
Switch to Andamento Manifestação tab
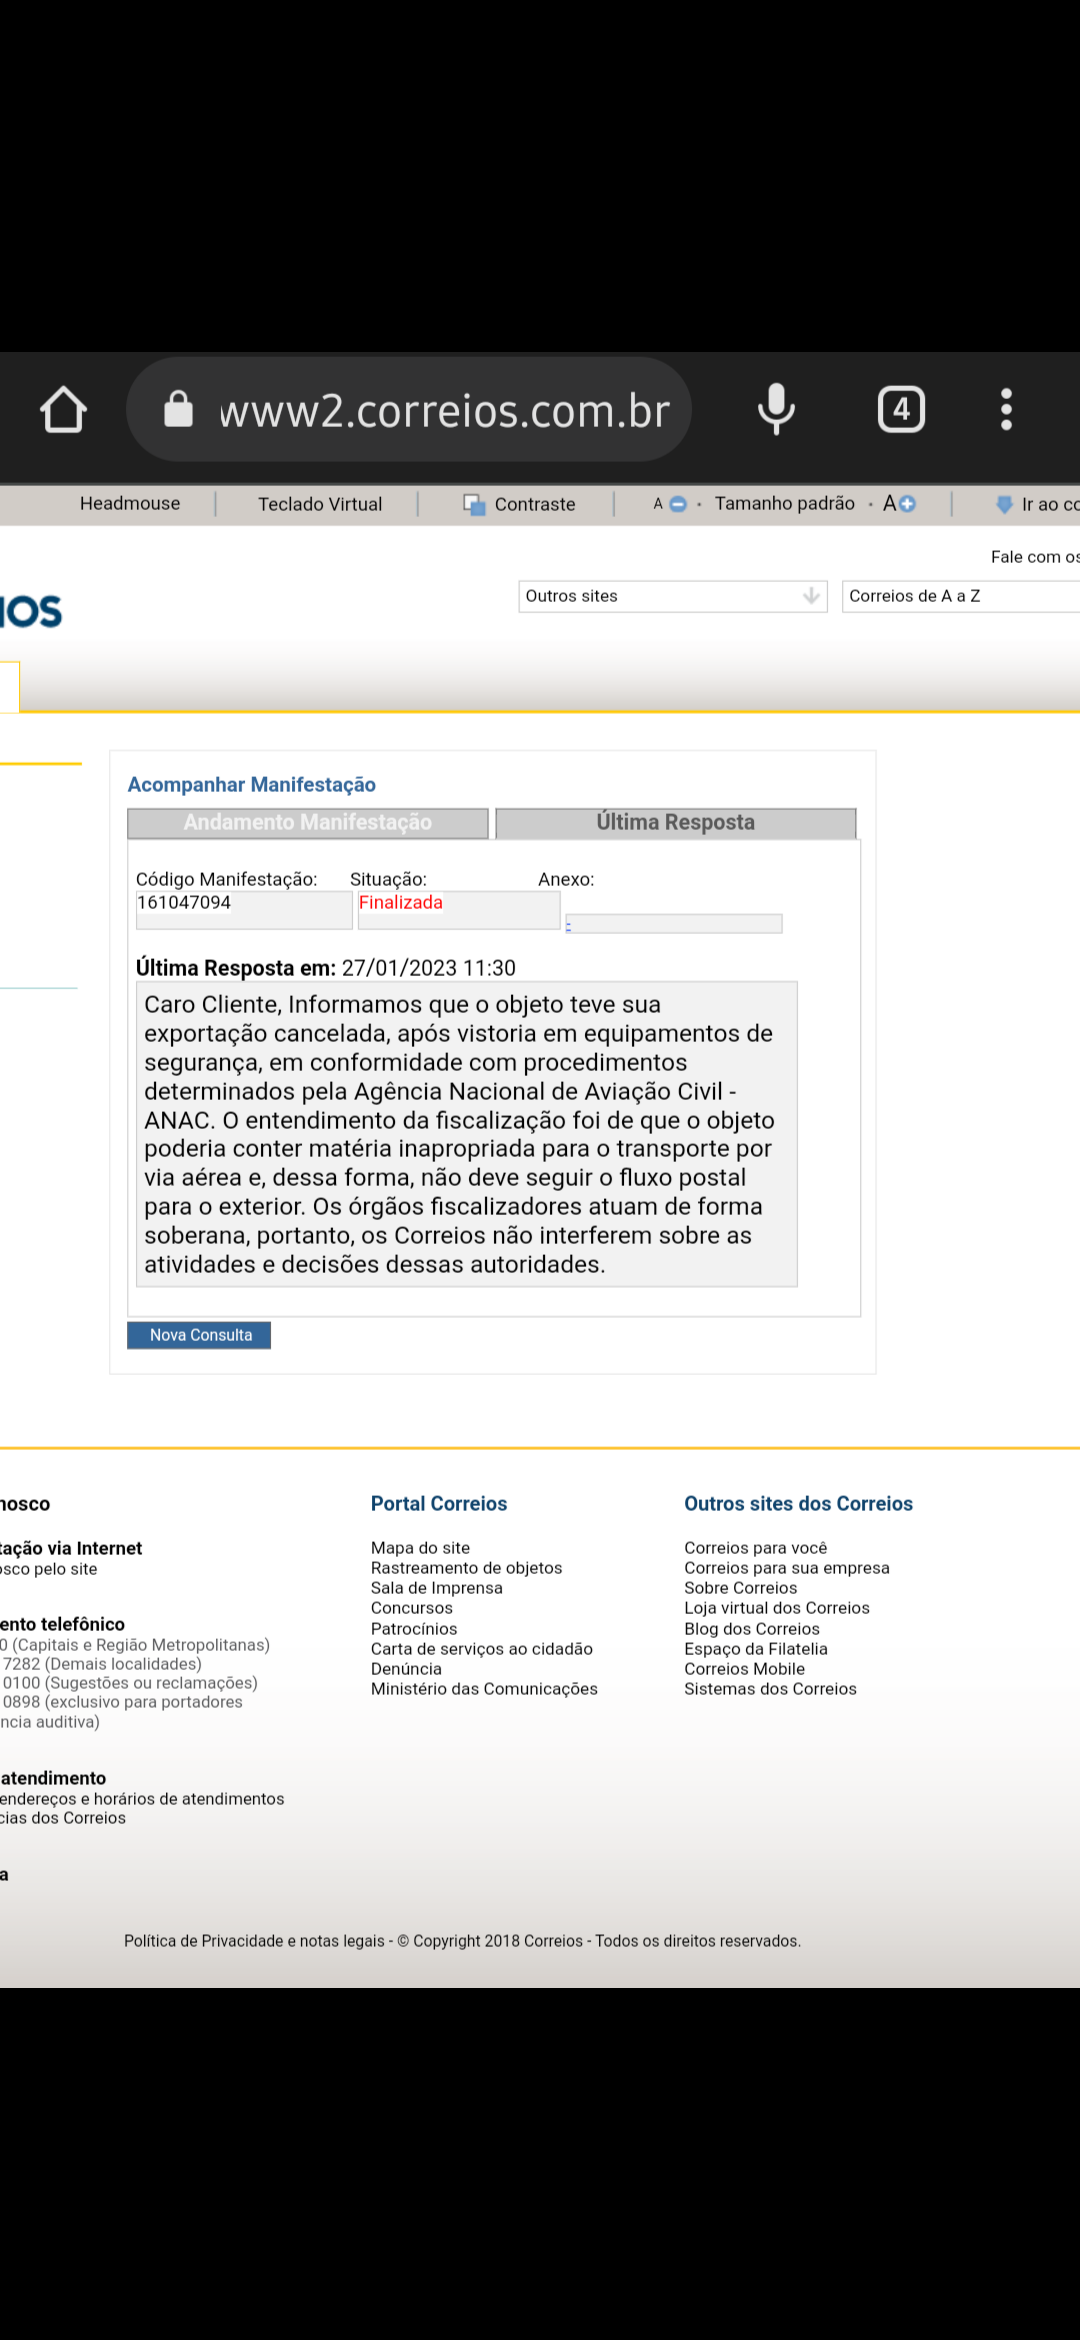pos(308,823)
